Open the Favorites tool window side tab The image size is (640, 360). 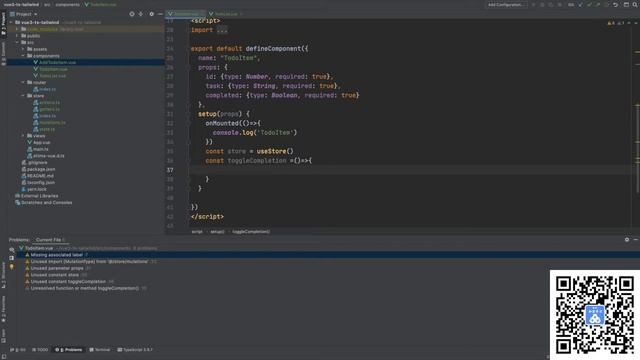[3, 309]
